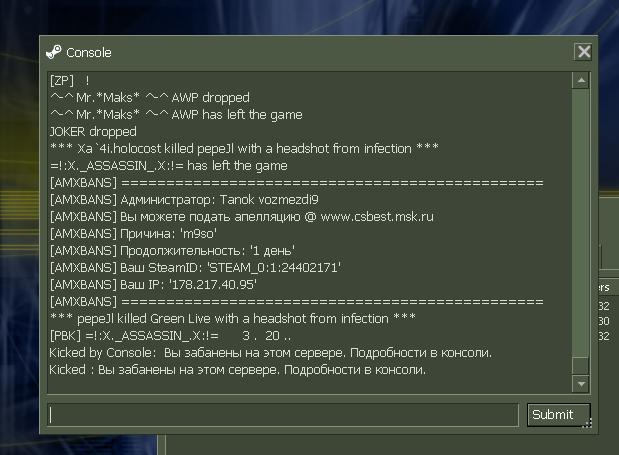Image resolution: width=619 pixels, height=455 pixels.
Task: Click the '[ZP] !' first console line
Action: (x=70, y=81)
